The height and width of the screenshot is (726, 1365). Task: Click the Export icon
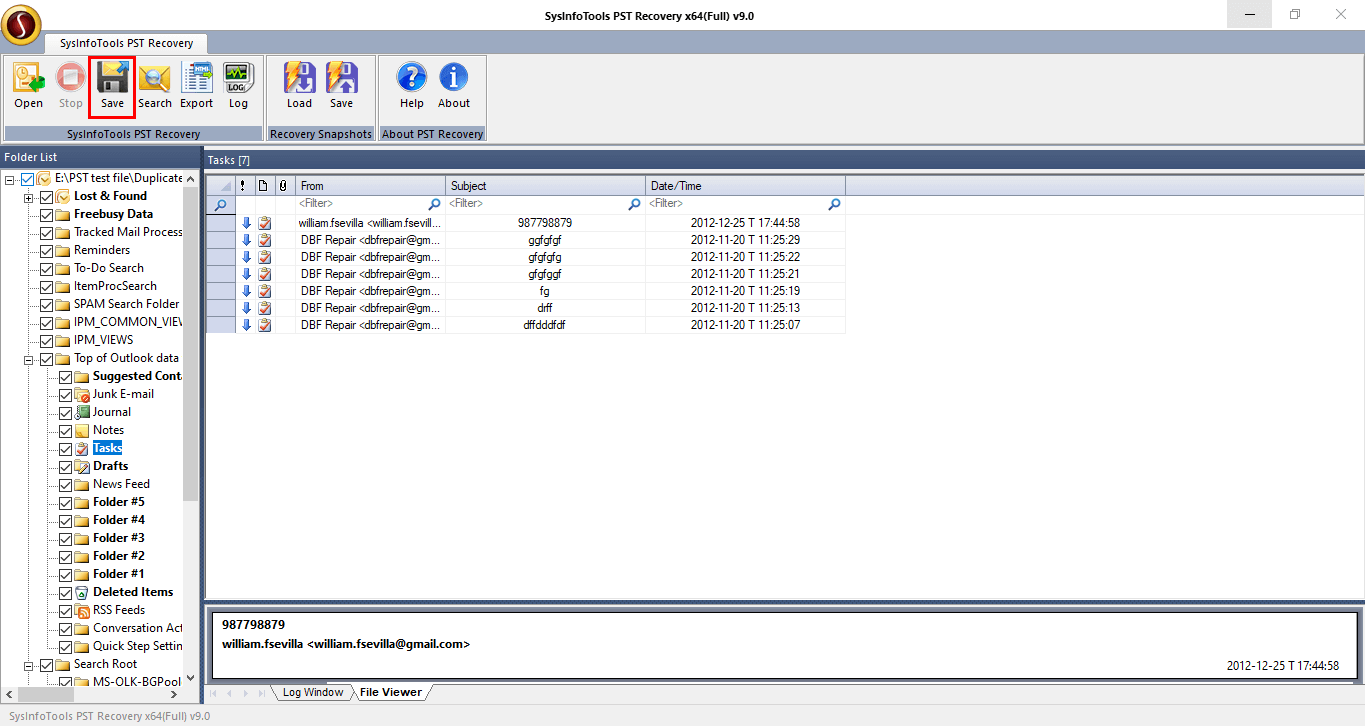(x=196, y=86)
